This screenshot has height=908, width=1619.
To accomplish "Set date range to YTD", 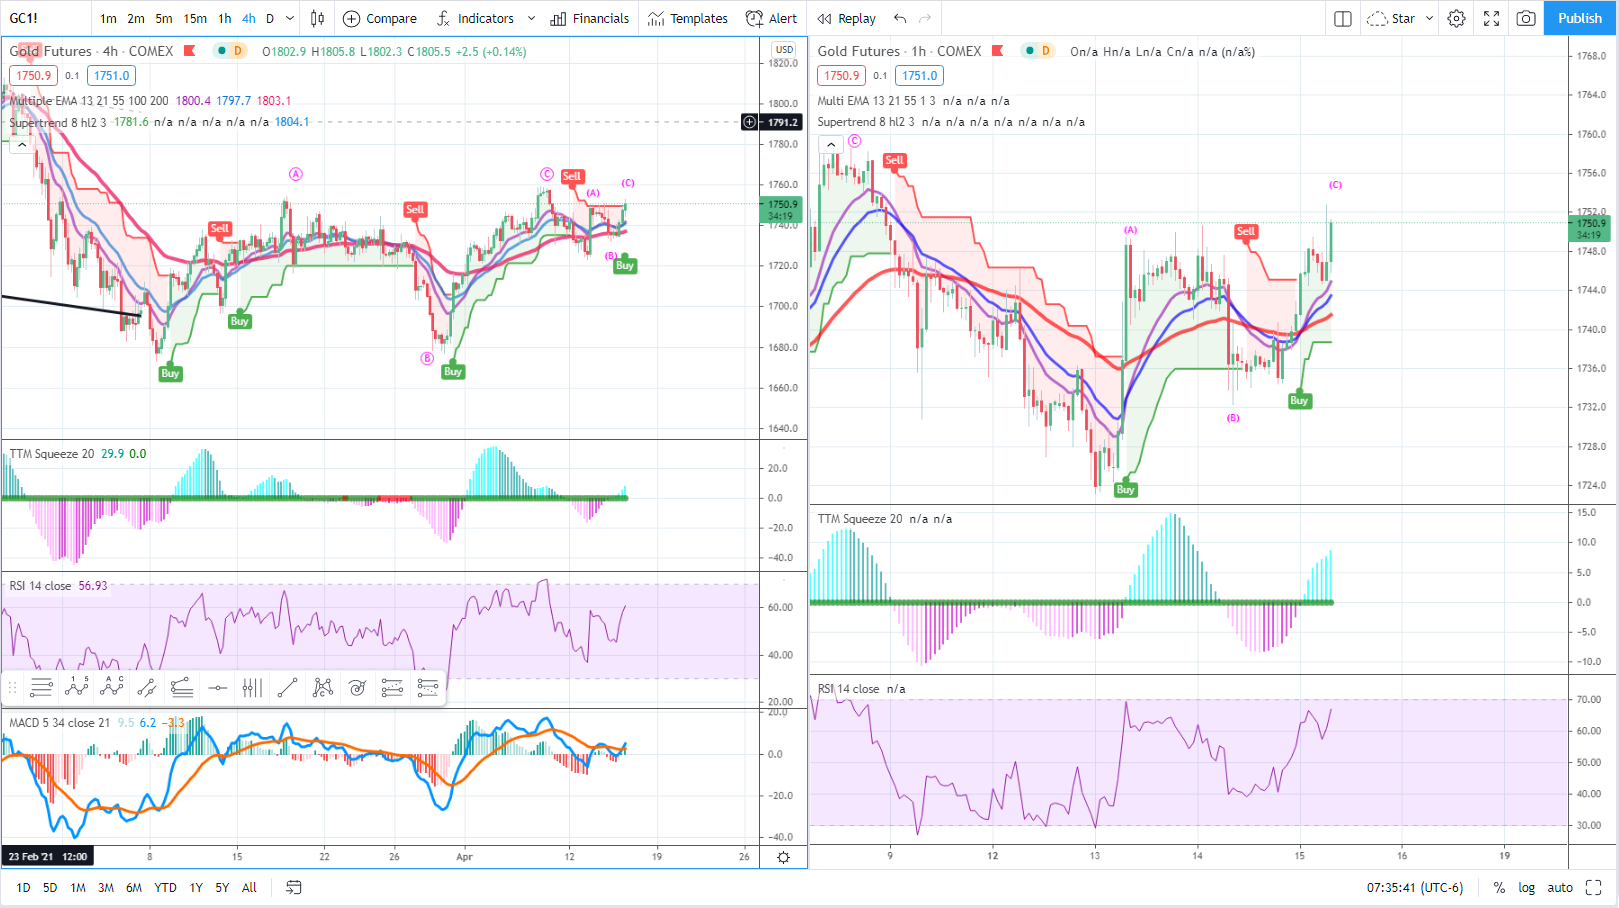I will pyautogui.click(x=165, y=887).
